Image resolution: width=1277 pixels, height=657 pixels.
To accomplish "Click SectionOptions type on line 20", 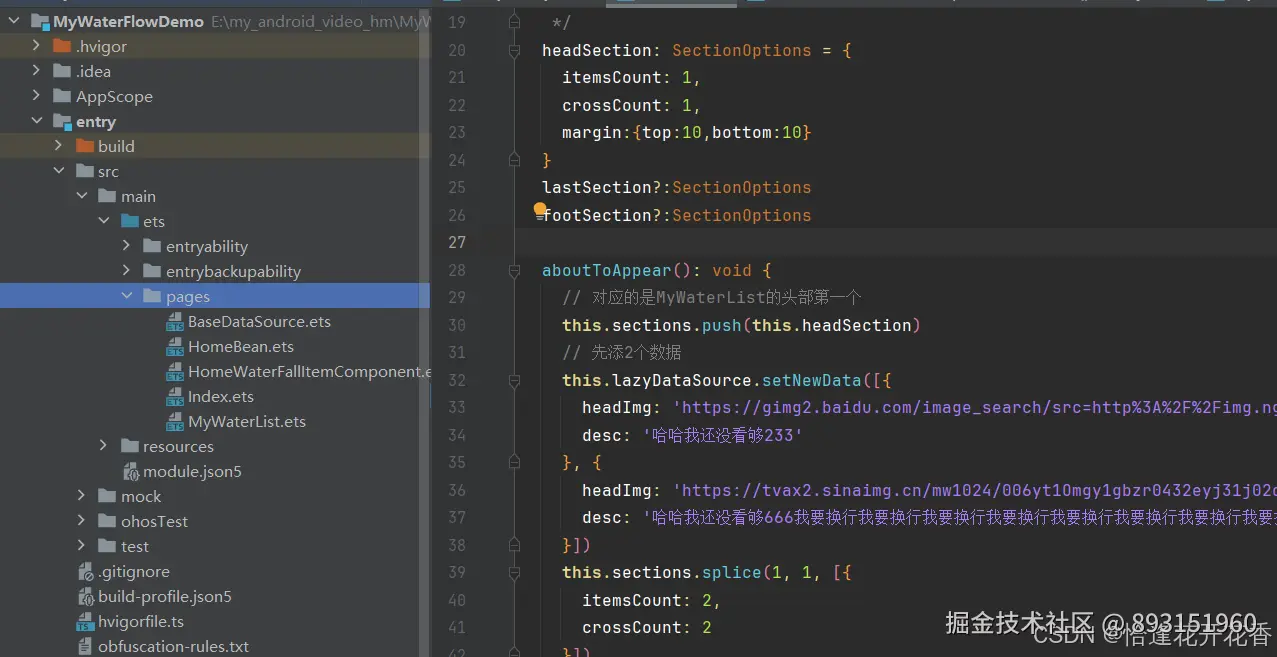I will coord(742,50).
